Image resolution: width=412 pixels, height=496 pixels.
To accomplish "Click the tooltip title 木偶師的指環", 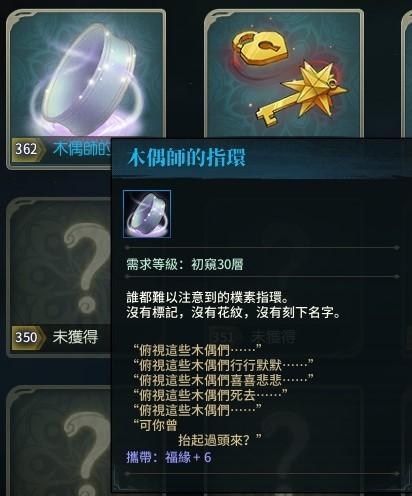I will pos(187,157).
